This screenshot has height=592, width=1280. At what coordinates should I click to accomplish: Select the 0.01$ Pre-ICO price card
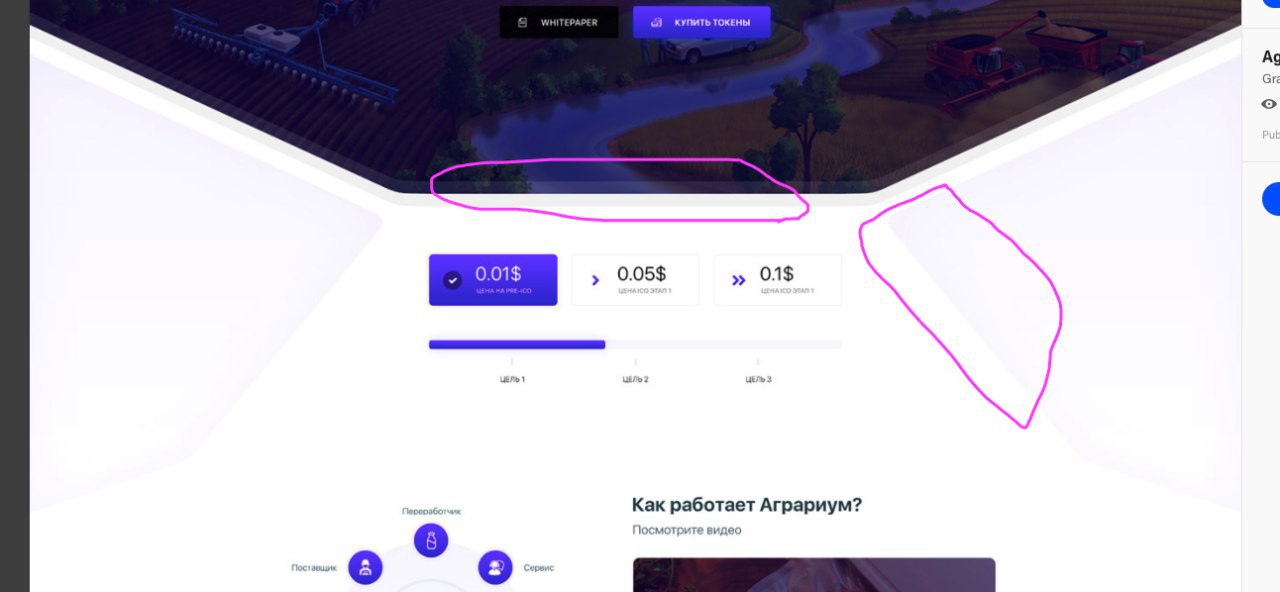[x=493, y=280]
